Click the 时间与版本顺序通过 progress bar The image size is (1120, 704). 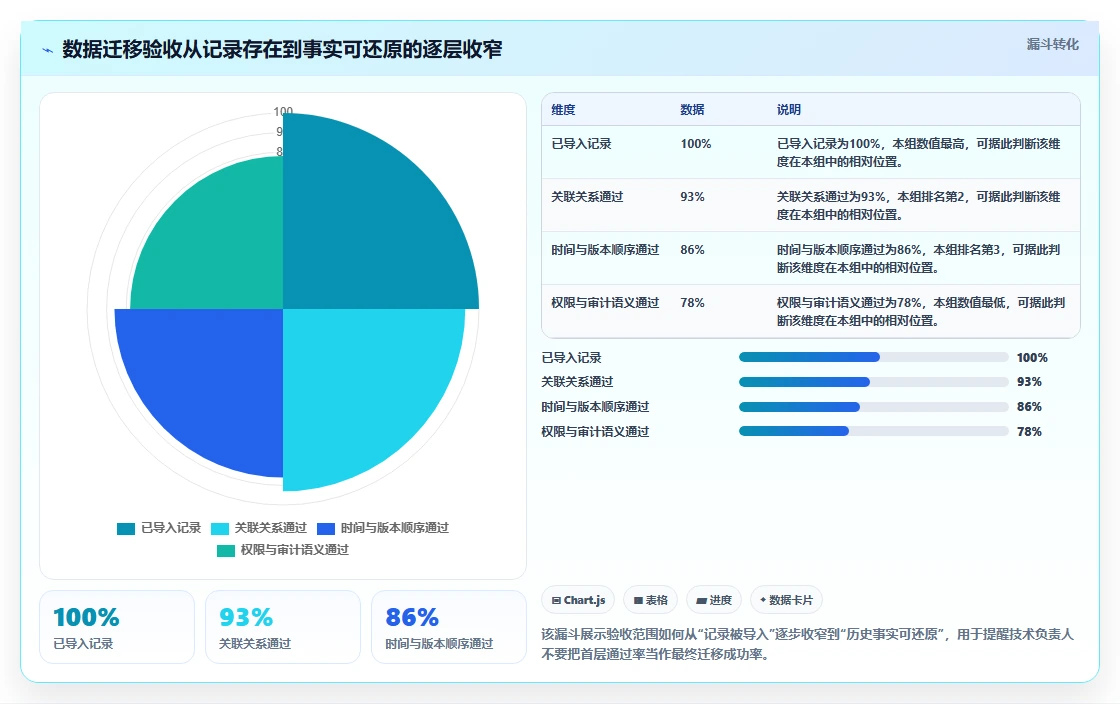click(873, 407)
